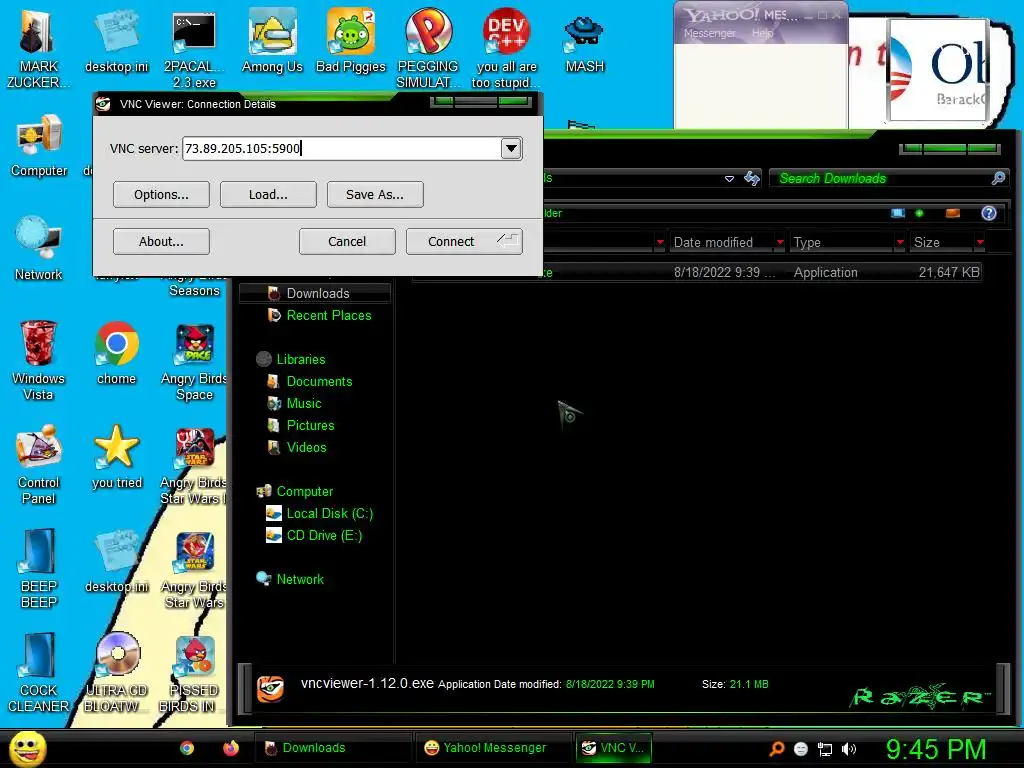Open the MARK ZUCKER desktop icon
1024x768 pixels.
[39, 47]
